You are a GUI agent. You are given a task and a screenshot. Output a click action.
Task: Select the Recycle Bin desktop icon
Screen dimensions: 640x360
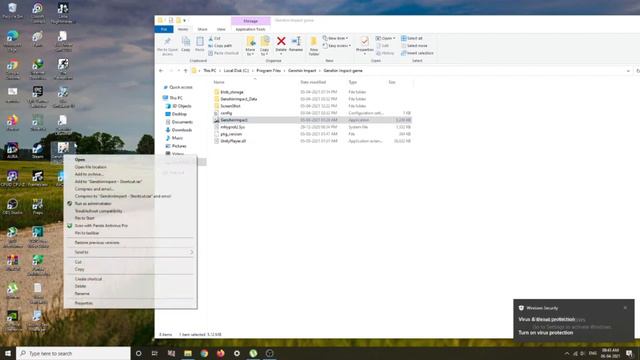pos(12,11)
